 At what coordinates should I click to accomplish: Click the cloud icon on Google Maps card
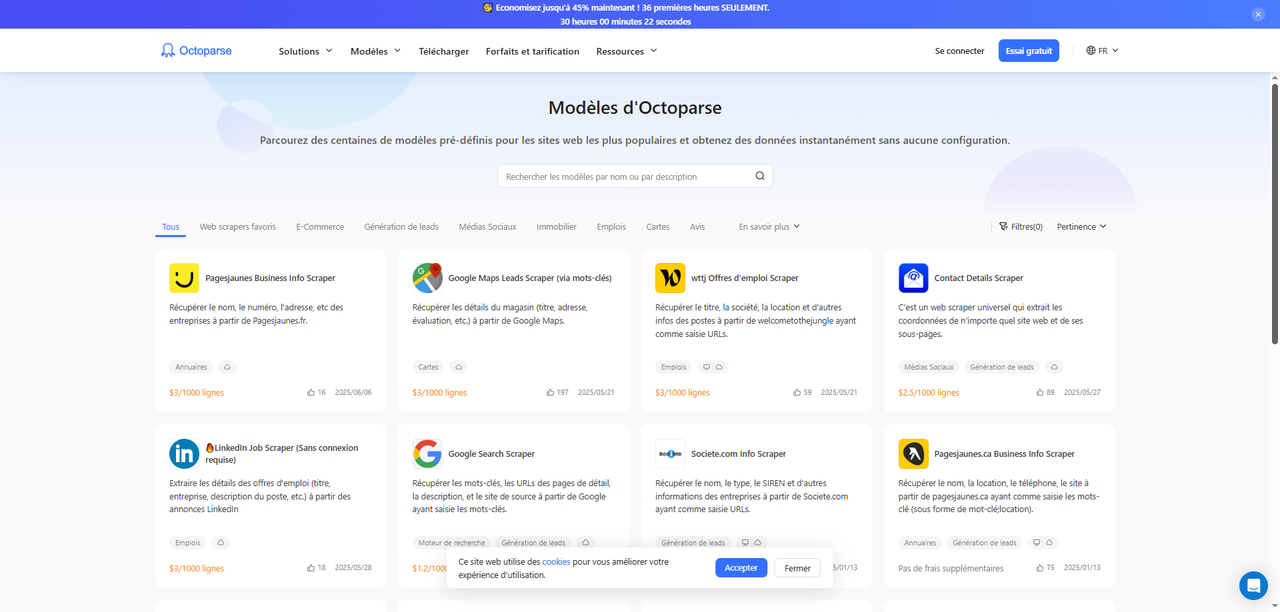(x=458, y=367)
